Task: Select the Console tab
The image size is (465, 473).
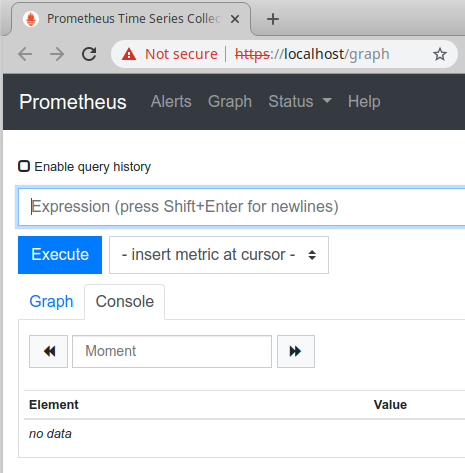Action: click(x=125, y=302)
